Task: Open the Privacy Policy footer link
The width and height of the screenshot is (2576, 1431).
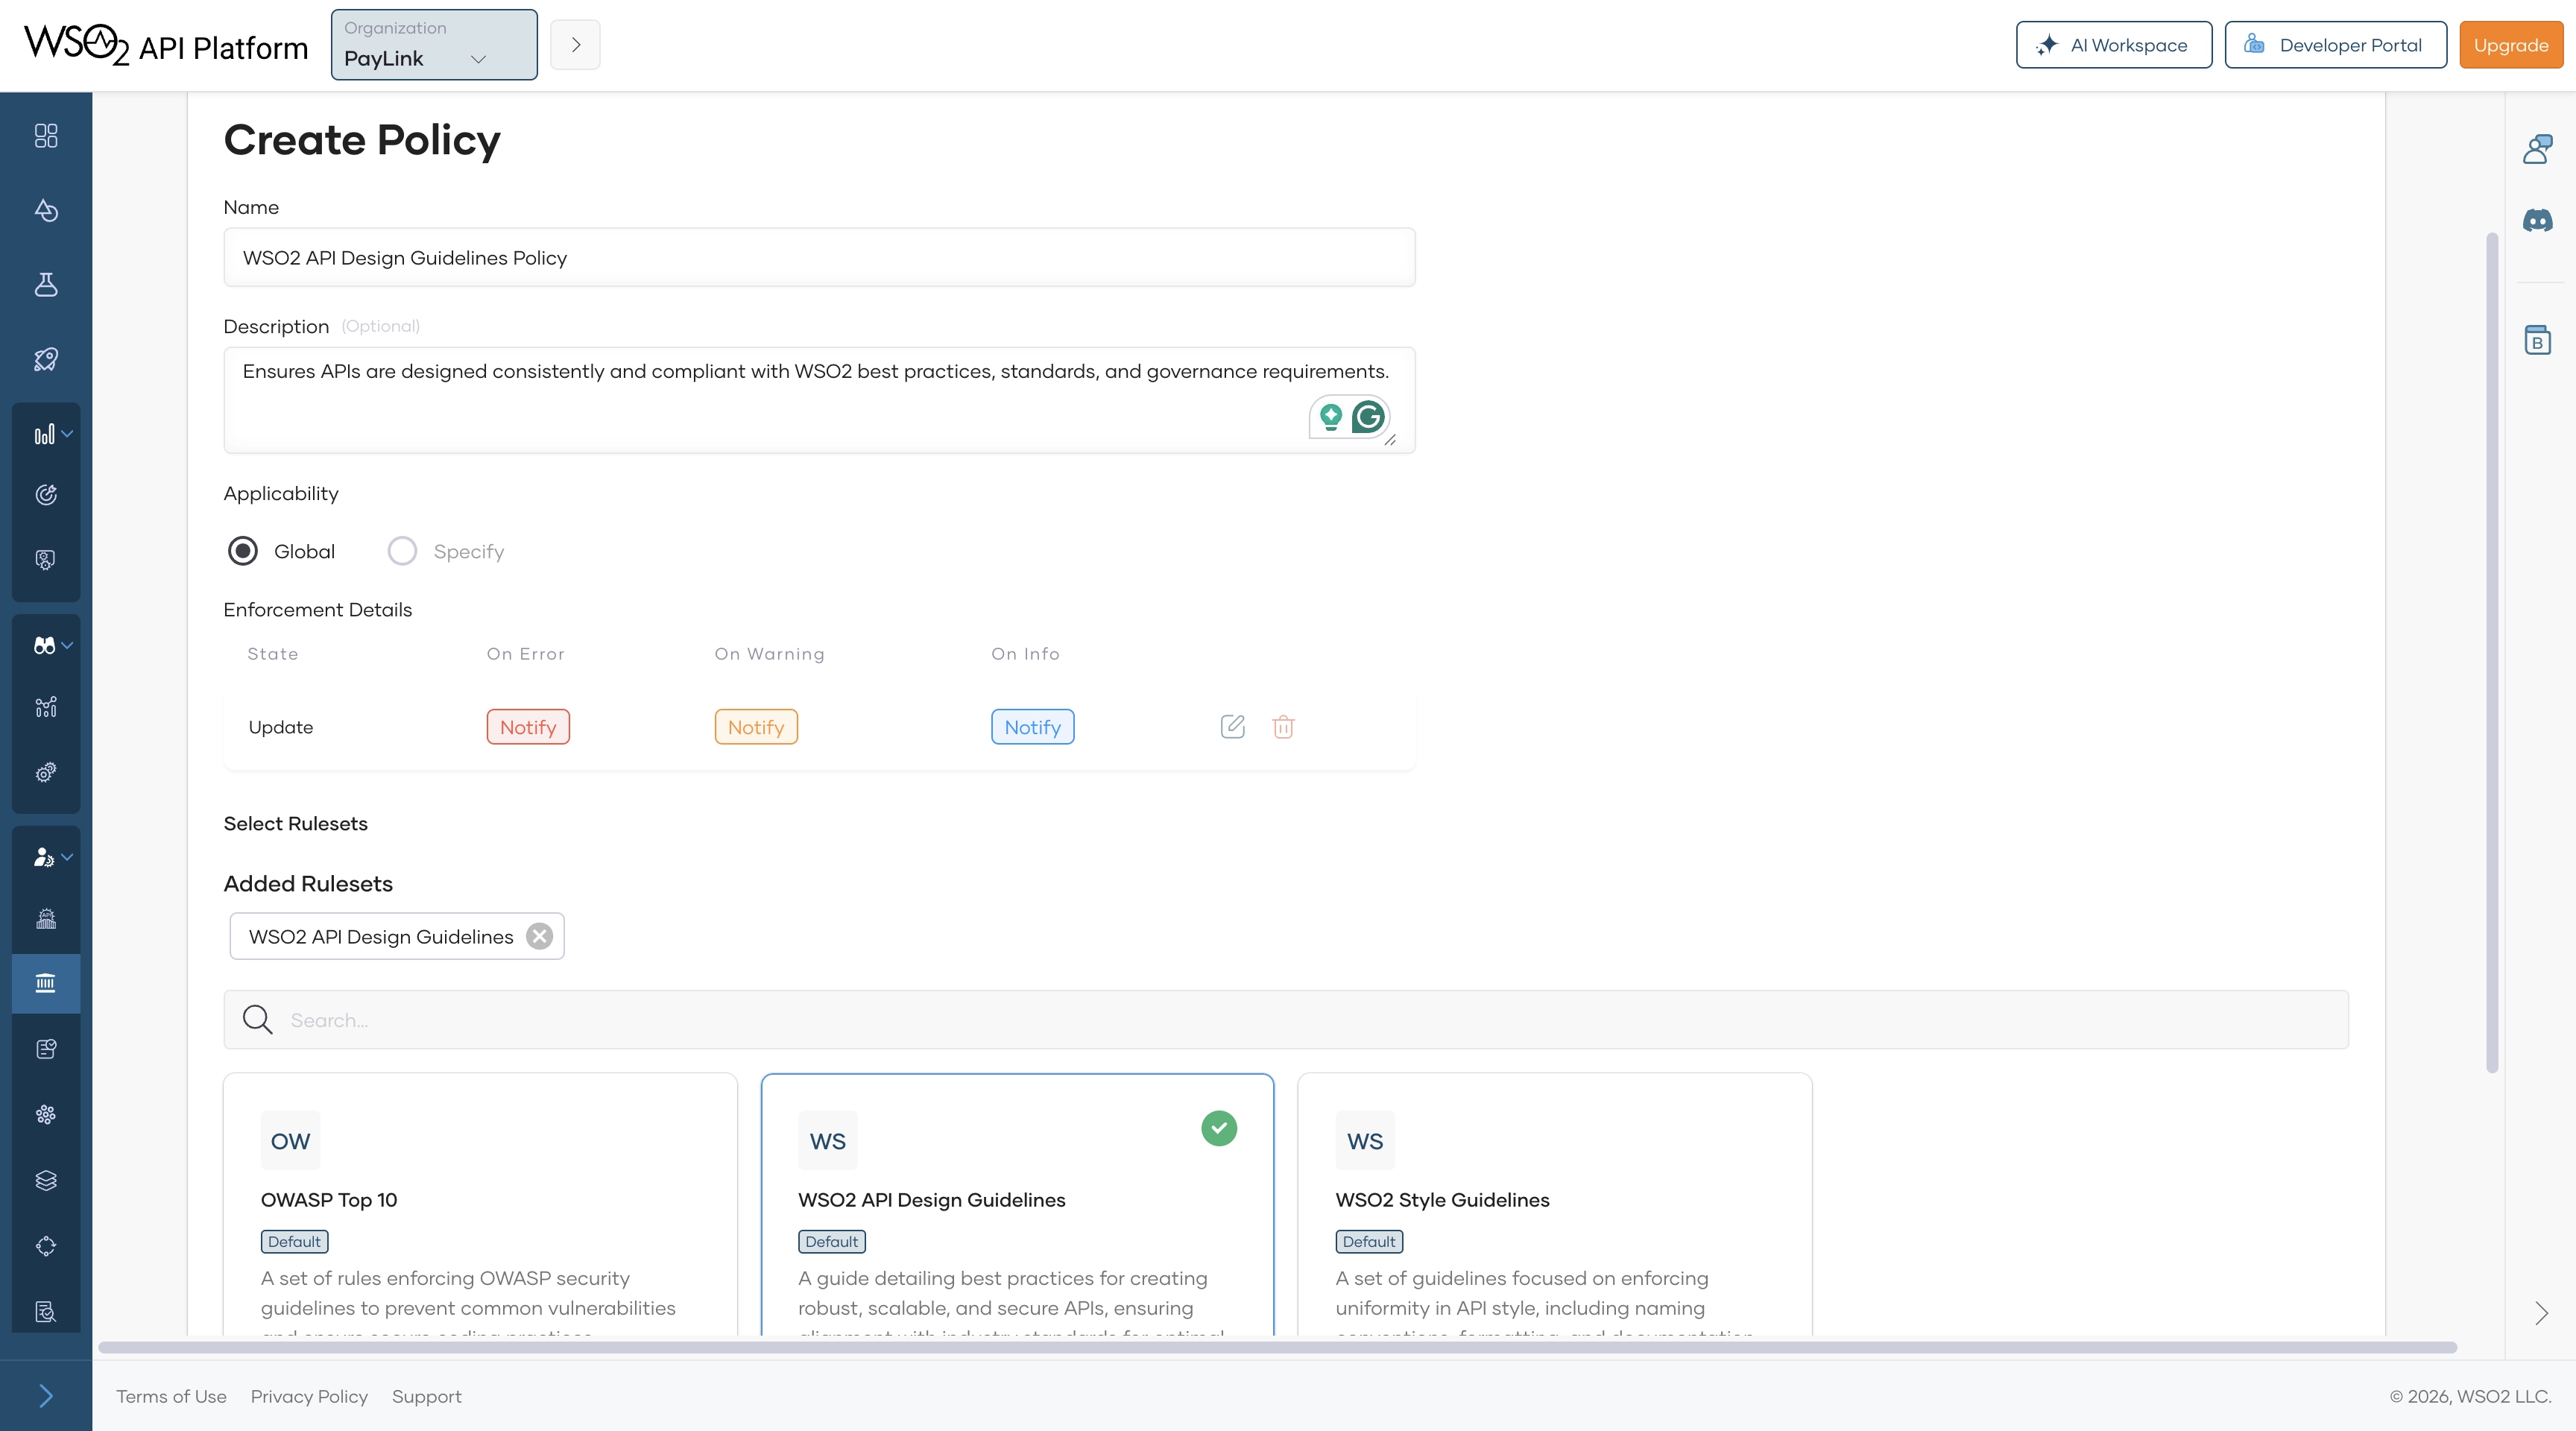Action: (x=309, y=1397)
